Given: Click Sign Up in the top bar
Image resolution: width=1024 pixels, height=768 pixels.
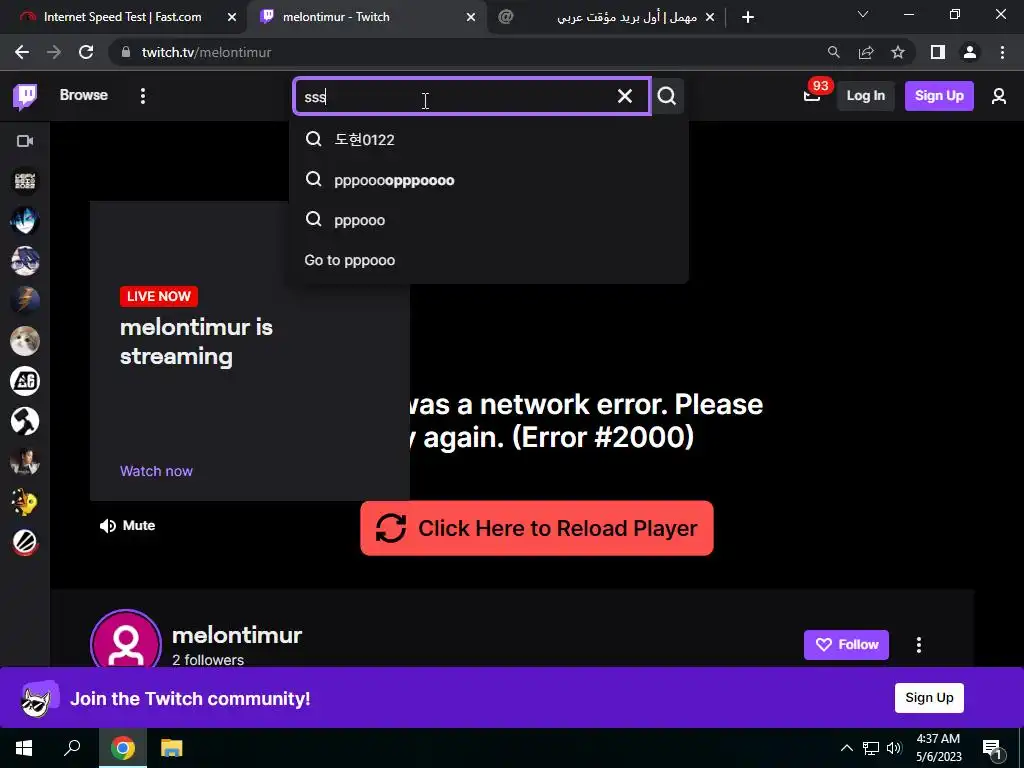Looking at the screenshot, I should pos(939,95).
